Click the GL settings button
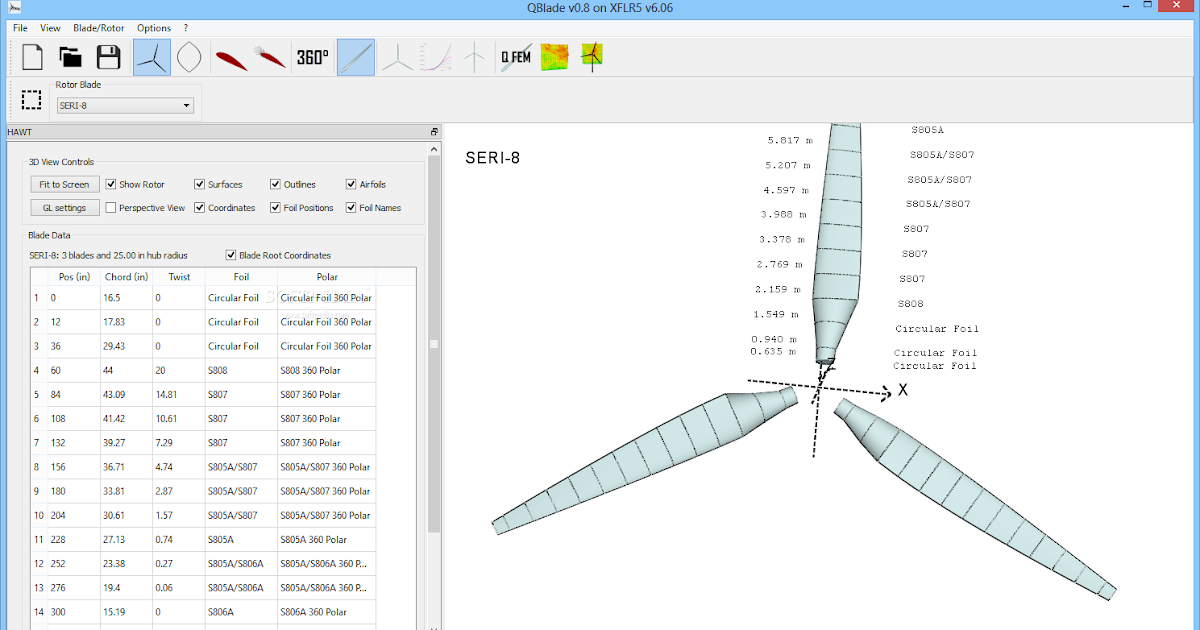The image size is (1200, 630). click(64, 208)
